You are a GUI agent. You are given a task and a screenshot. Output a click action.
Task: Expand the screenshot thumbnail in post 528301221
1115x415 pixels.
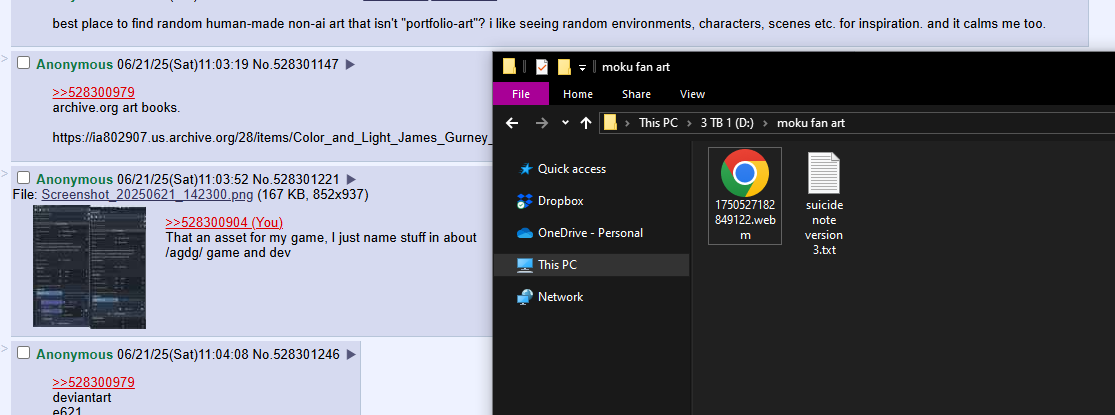[x=89, y=267]
